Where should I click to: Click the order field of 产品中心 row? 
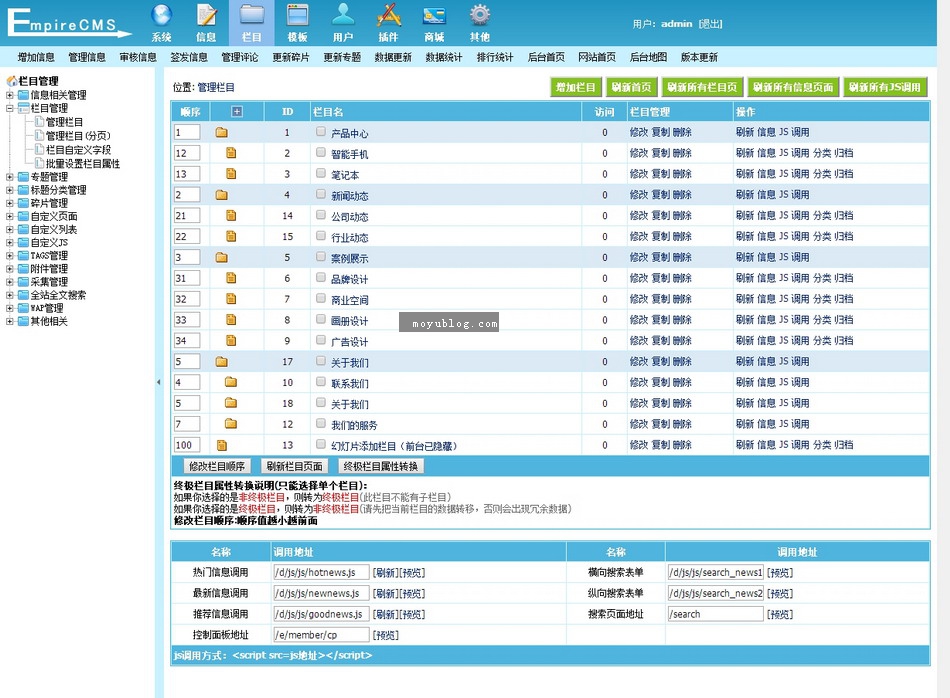click(187, 132)
